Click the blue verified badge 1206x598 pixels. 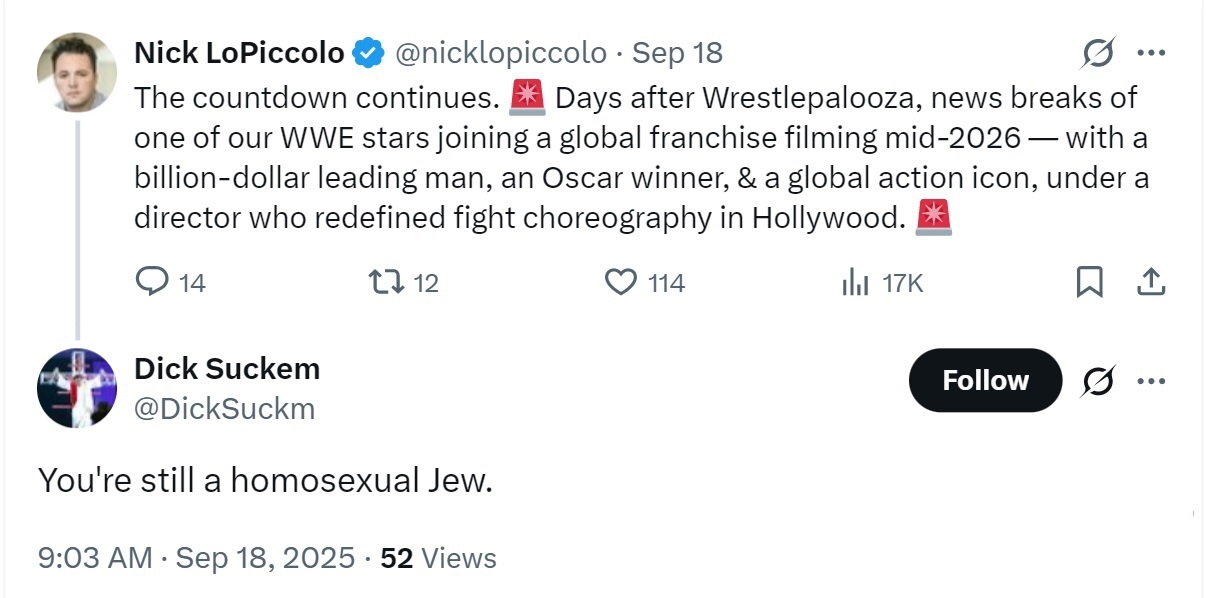point(370,53)
